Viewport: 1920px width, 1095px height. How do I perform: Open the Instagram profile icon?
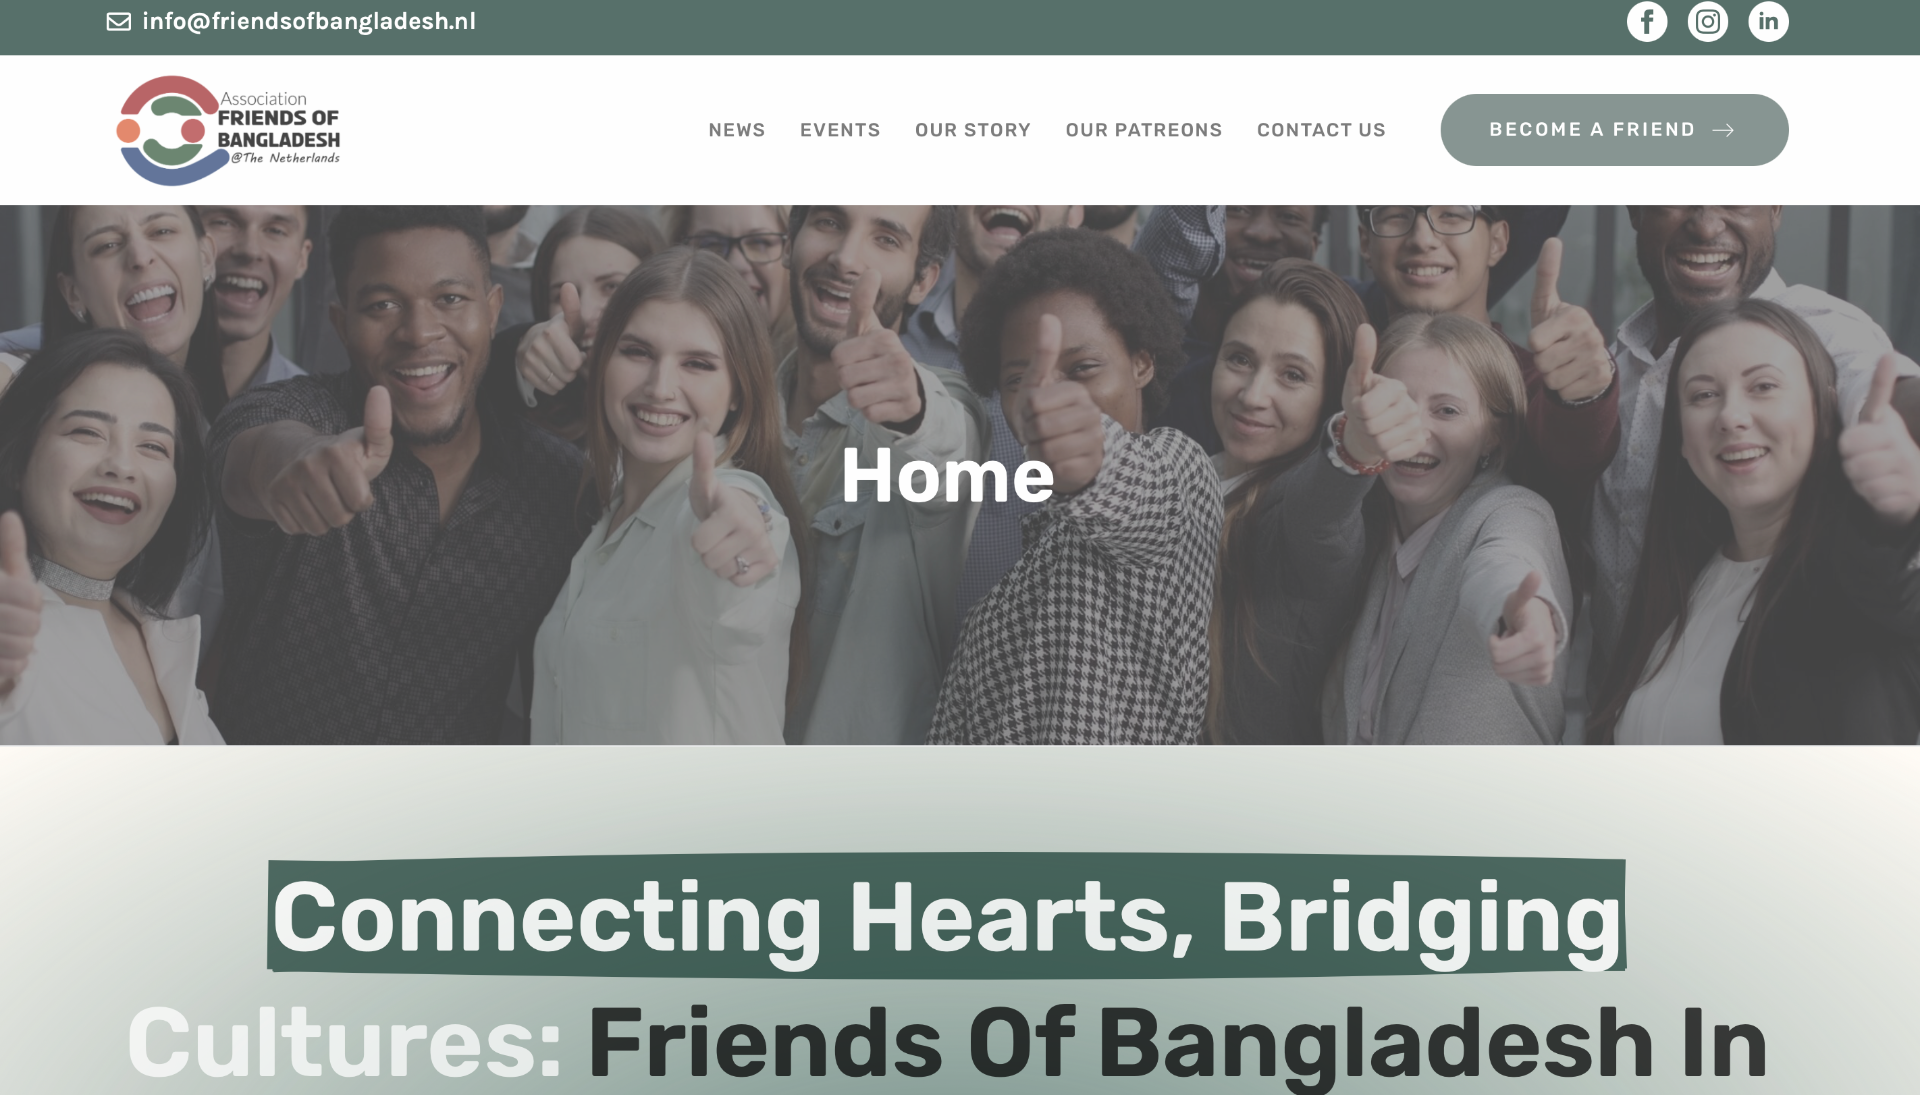[x=1708, y=21]
